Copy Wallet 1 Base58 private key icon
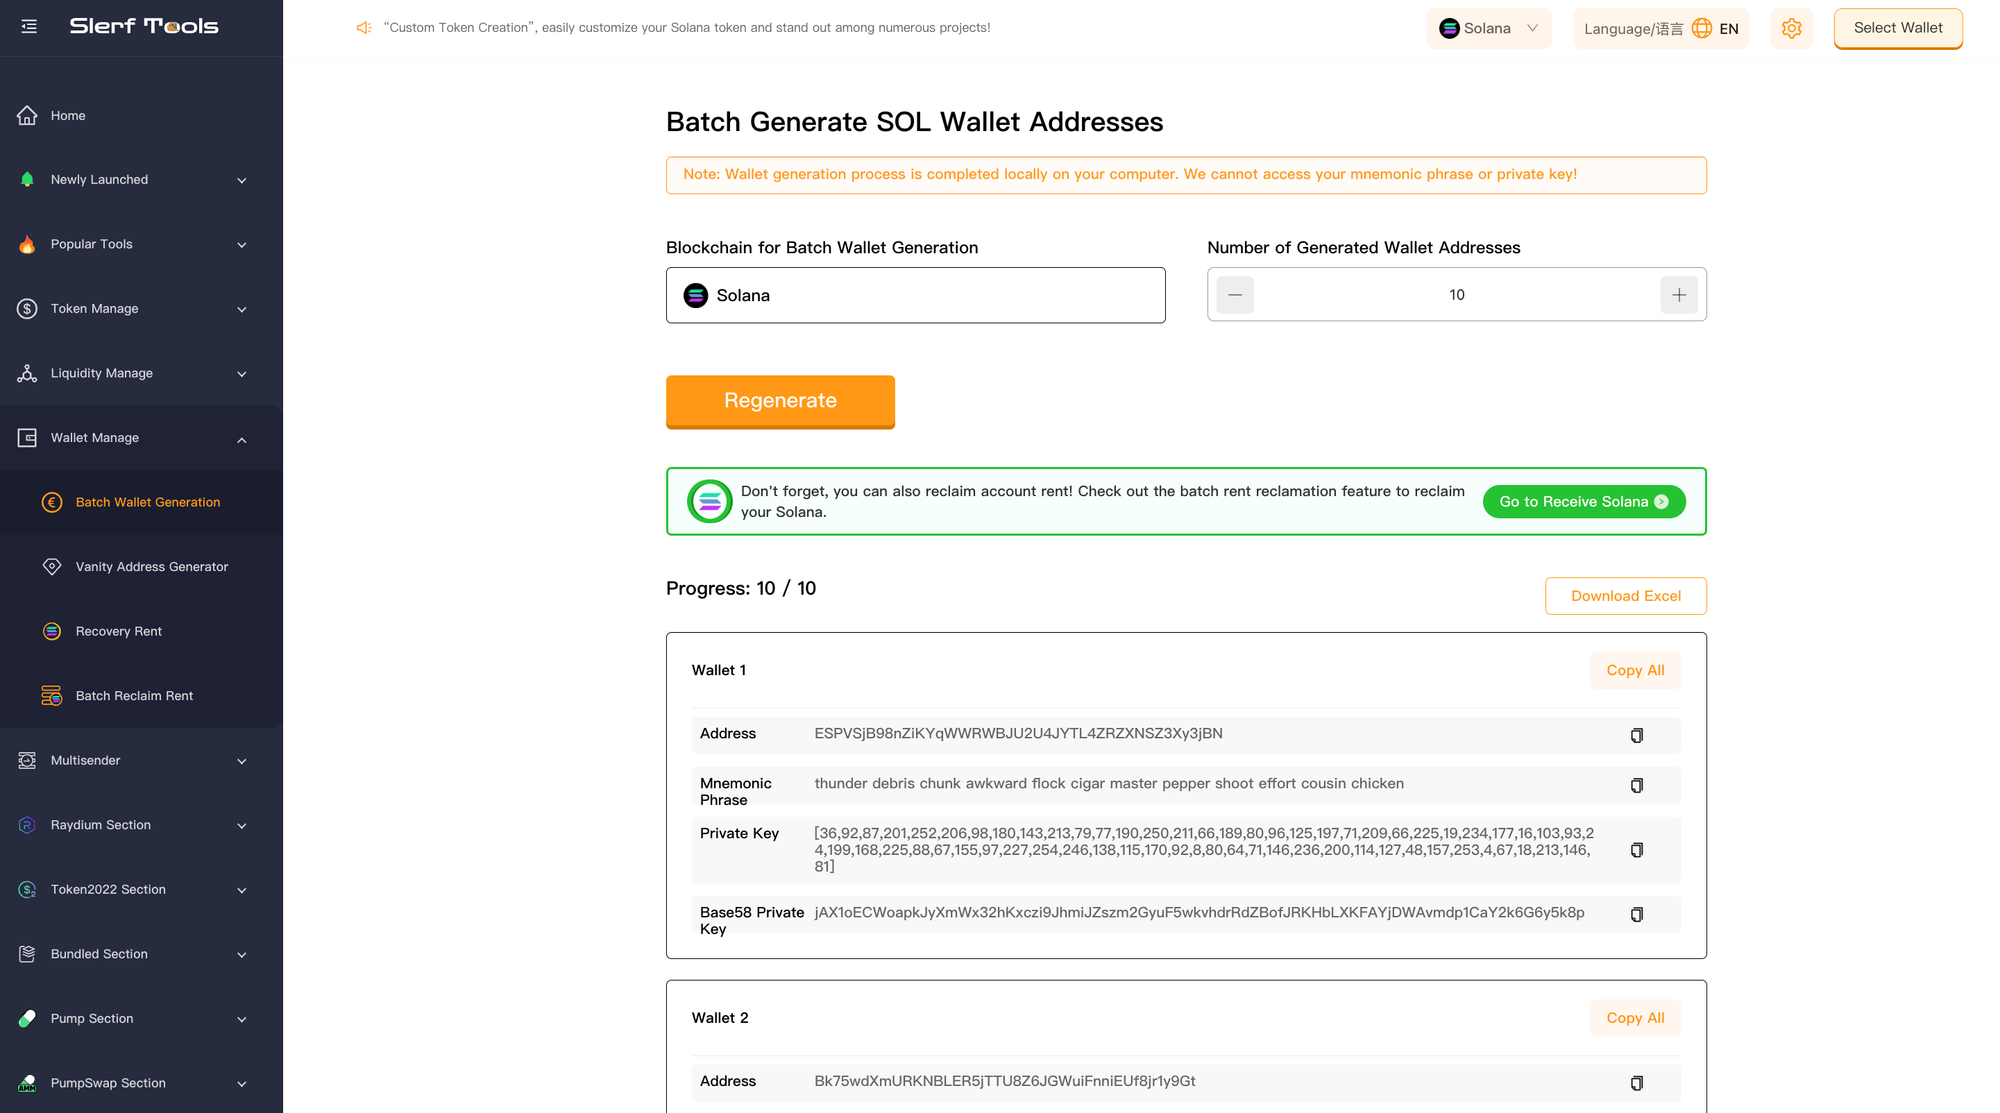2000x1113 pixels. pos(1636,915)
